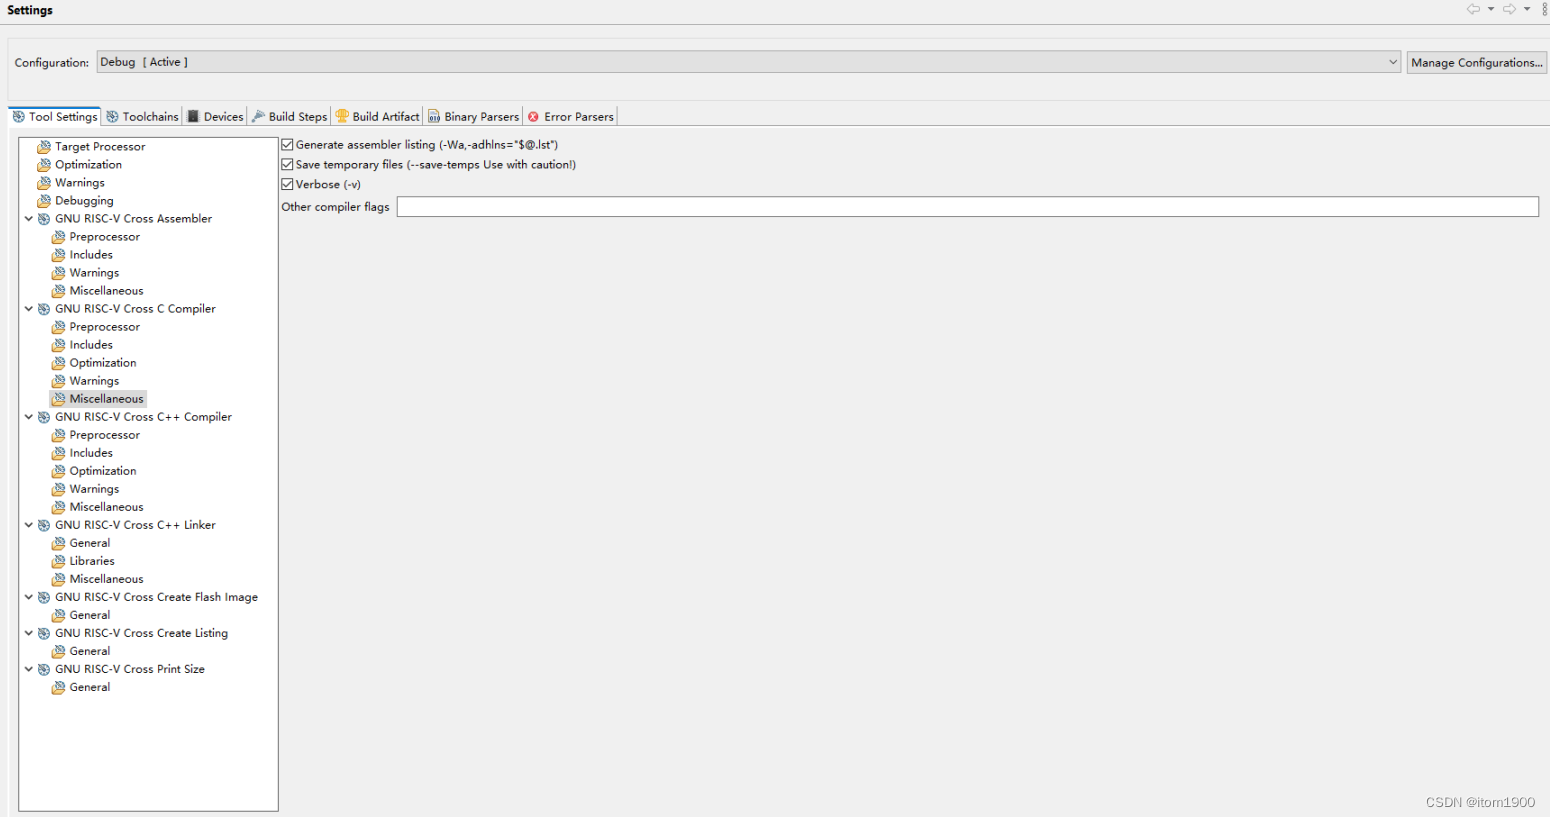Screen dimensions: 1550x817
Task: Collapse Cross Create Listing node
Action: pos(29,633)
